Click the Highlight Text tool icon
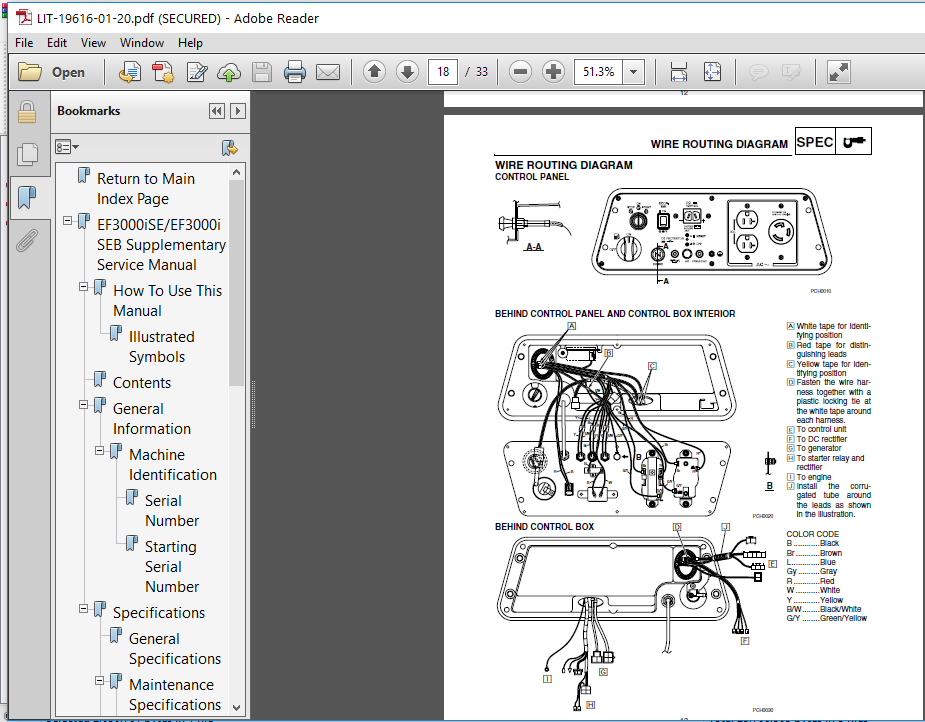The height and width of the screenshot is (722, 925). coord(791,72)
